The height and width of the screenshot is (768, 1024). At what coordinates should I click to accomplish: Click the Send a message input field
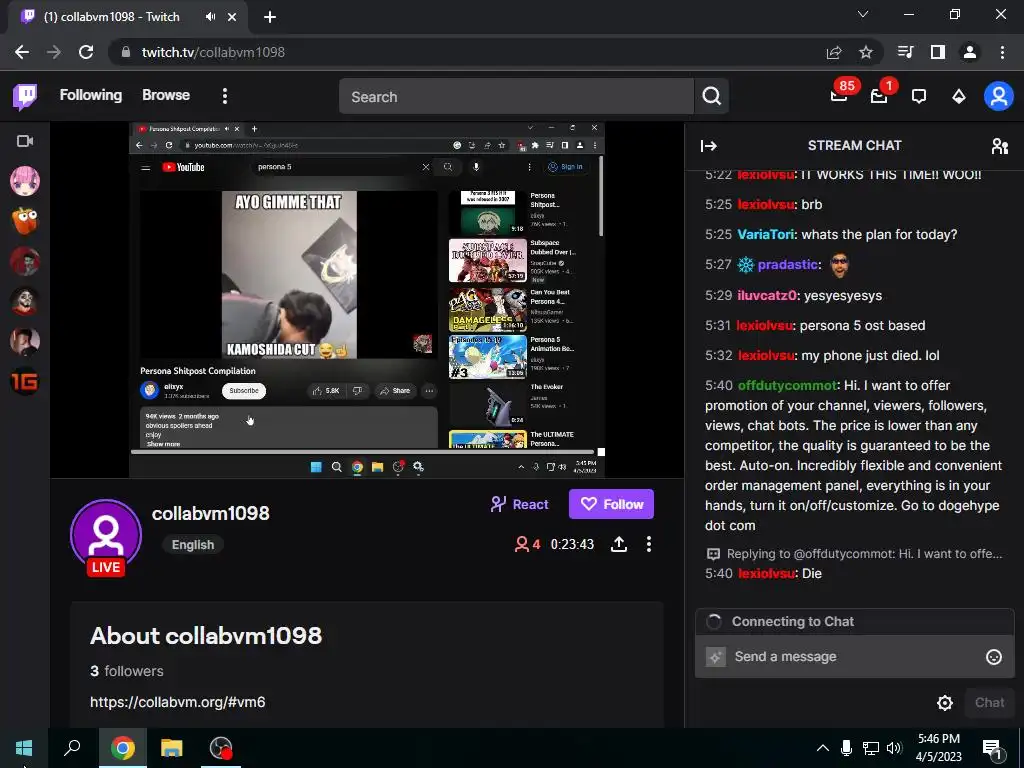(x=854, y=657)
